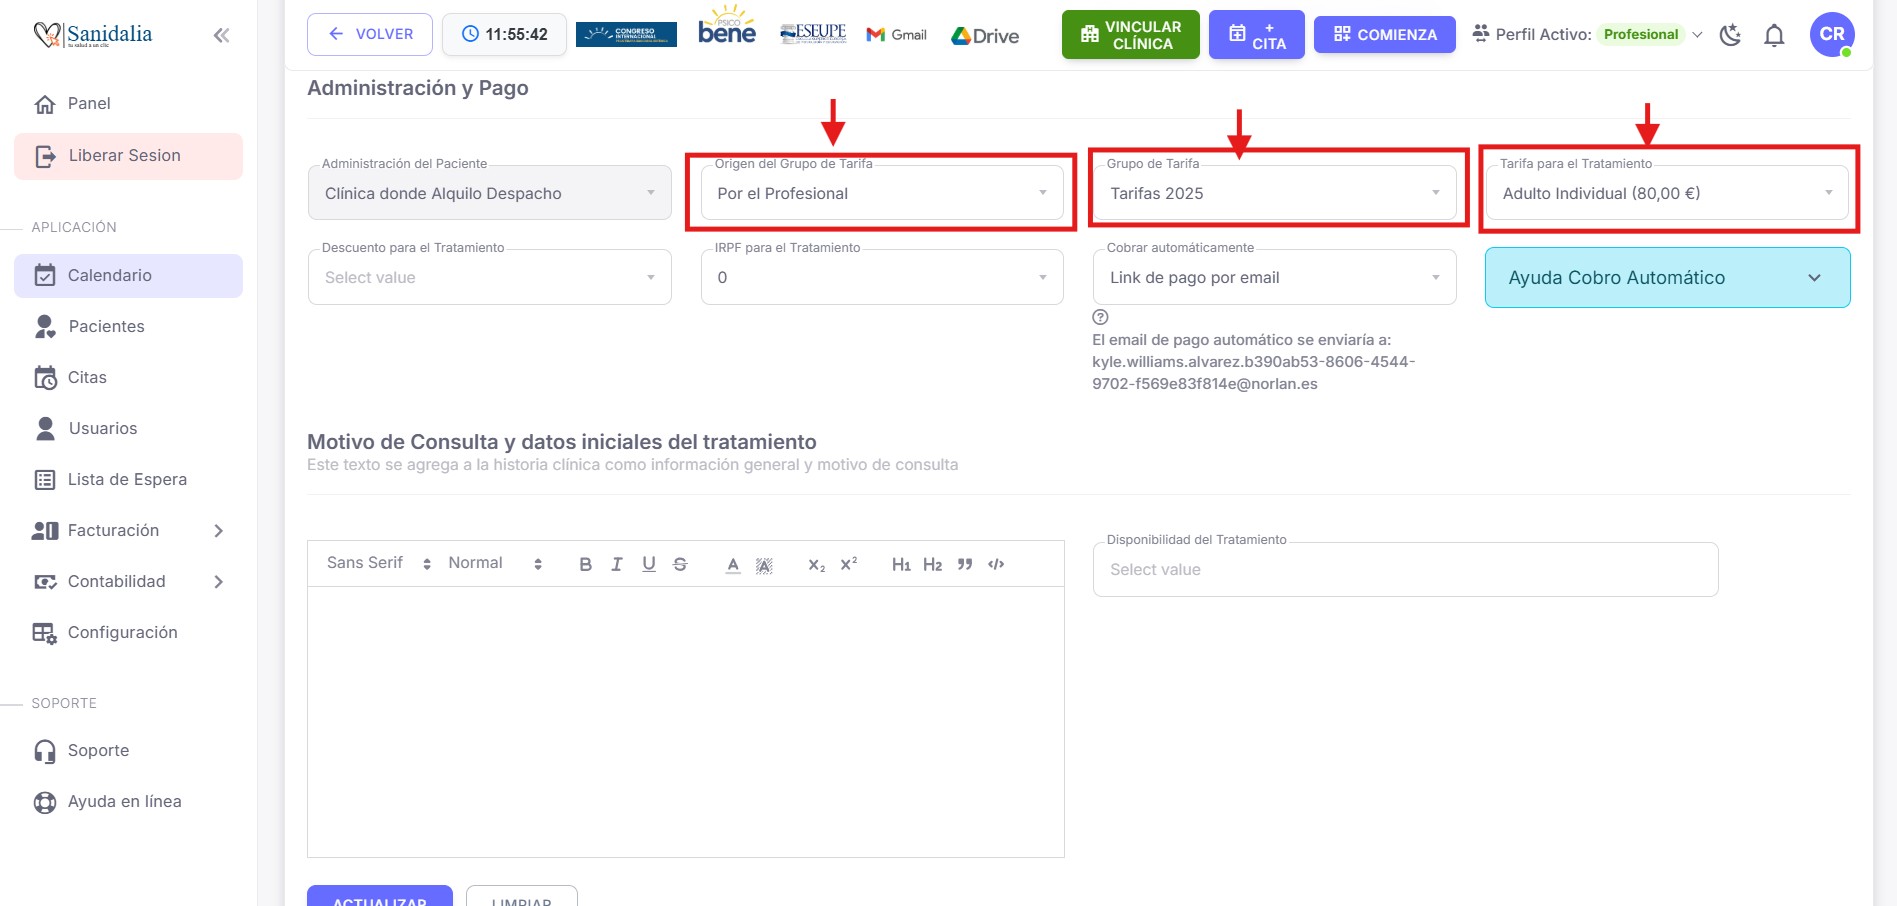The height and width of the screenshot is (906, 1897).
Task: Open Pacientes in sidebar
Action: 106,326
